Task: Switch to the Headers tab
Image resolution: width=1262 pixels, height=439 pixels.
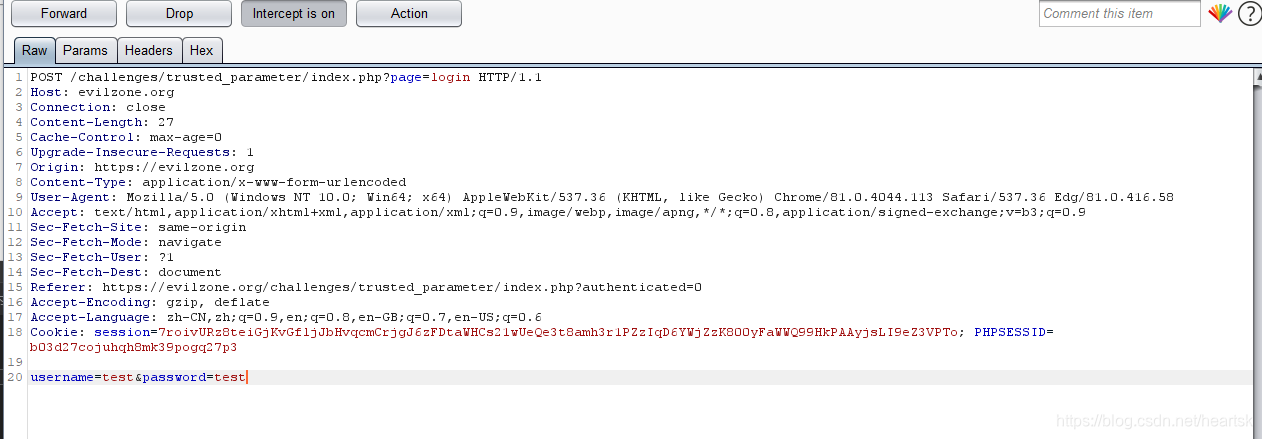Action: click(149, 50)
